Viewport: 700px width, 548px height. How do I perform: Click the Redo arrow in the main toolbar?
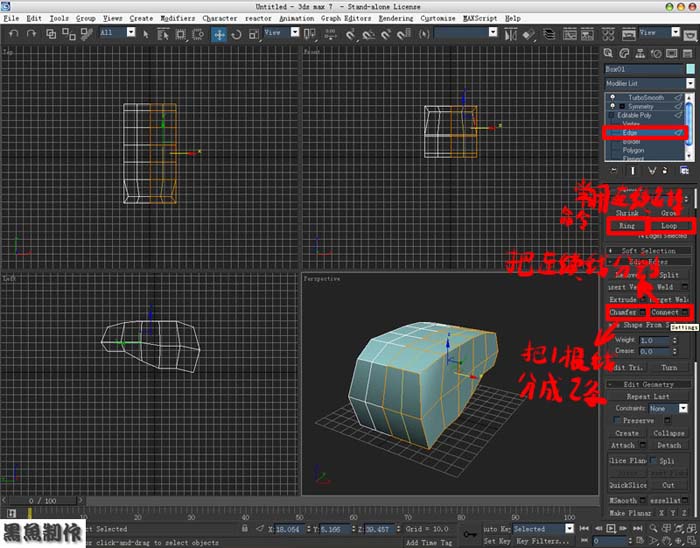[31, 33]
